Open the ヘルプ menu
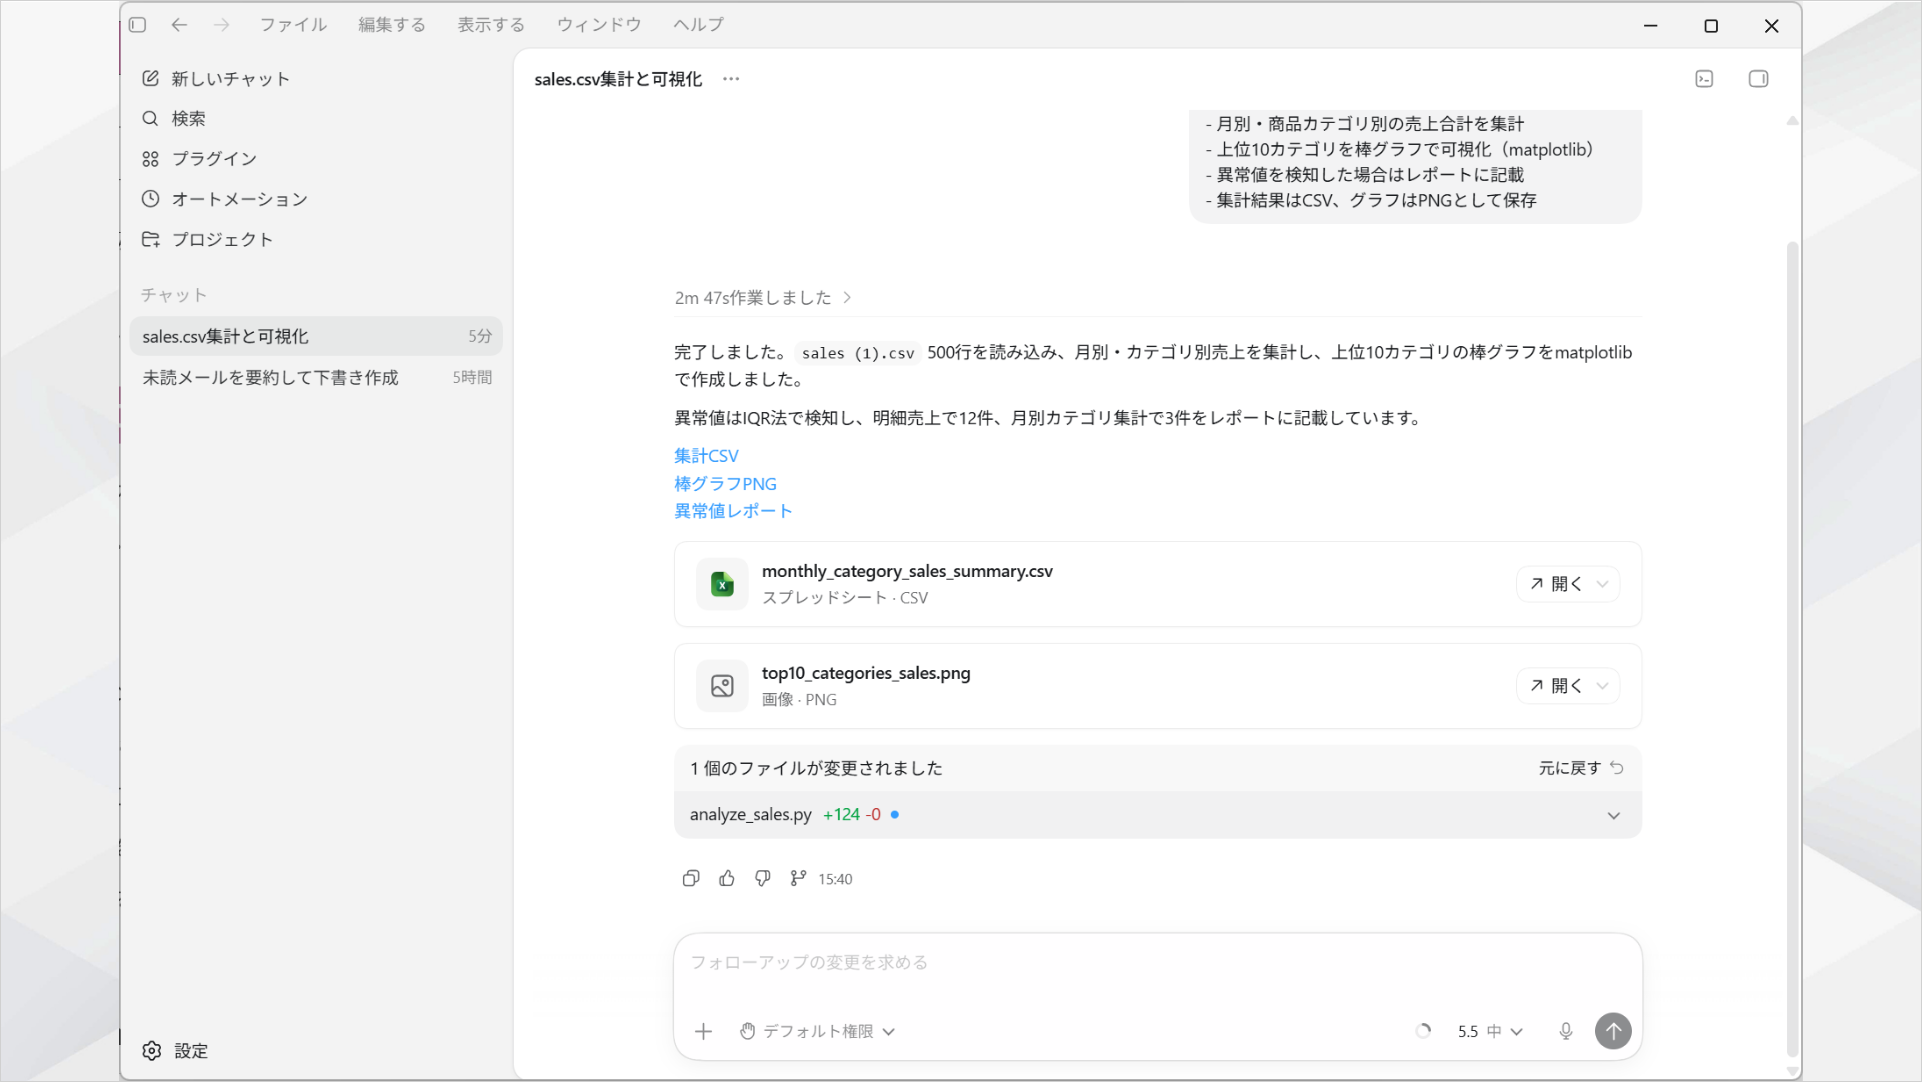 [x=698, y=25]
